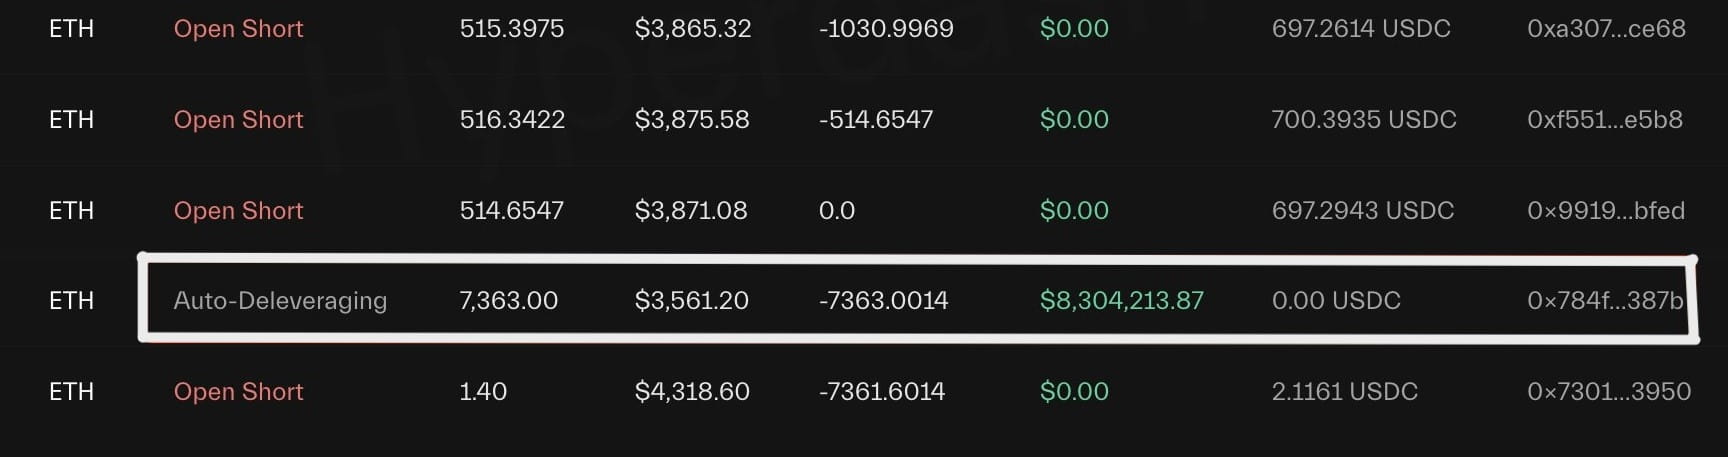Open address link 0xf551...e5b8
This screenshot has height=457, width=1728.
point(1604,120)
